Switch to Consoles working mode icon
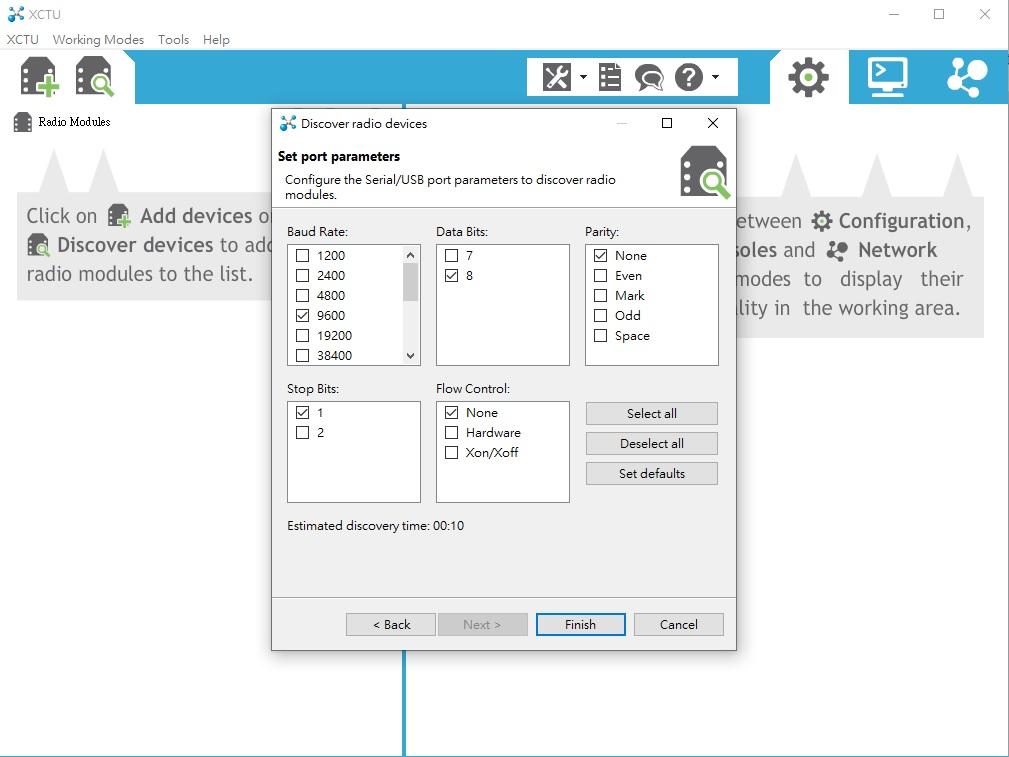Image resolution: width=1009 pixels, height=757 pixels. point(887,77)
